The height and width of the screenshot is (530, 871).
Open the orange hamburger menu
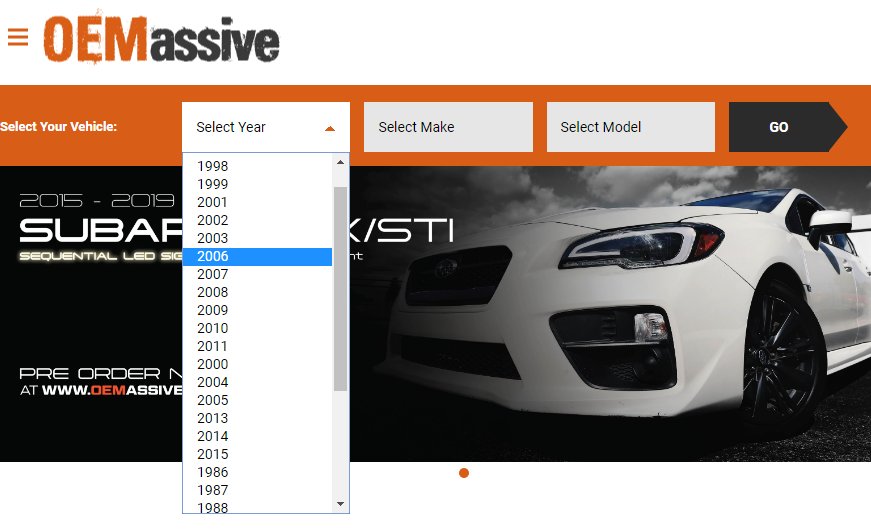click(x=18, y=37)
